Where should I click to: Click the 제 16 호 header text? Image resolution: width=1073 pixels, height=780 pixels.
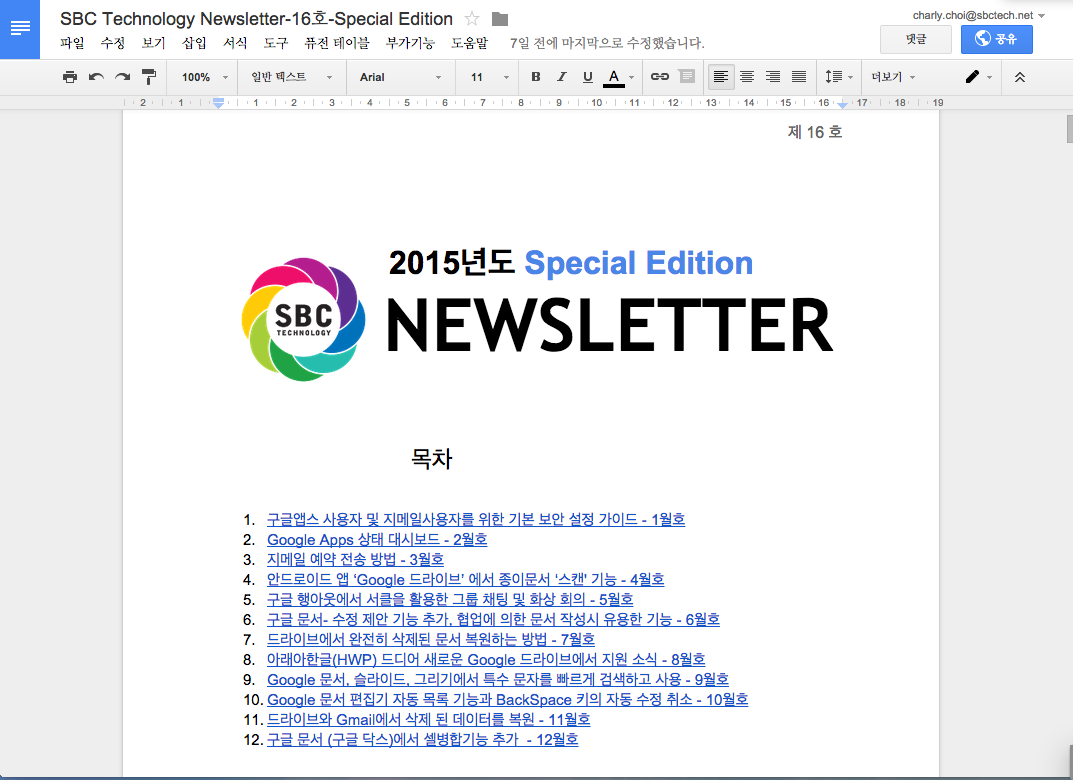(x=814, y=131)
